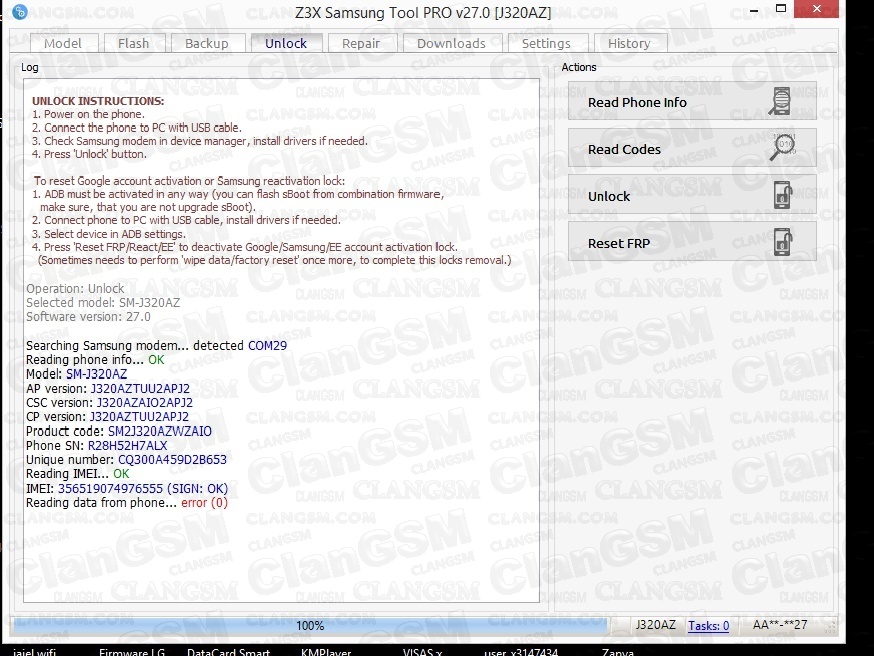Click the Read Phone Info button
Screen dimensions: 874x656
tap(692, 101)
